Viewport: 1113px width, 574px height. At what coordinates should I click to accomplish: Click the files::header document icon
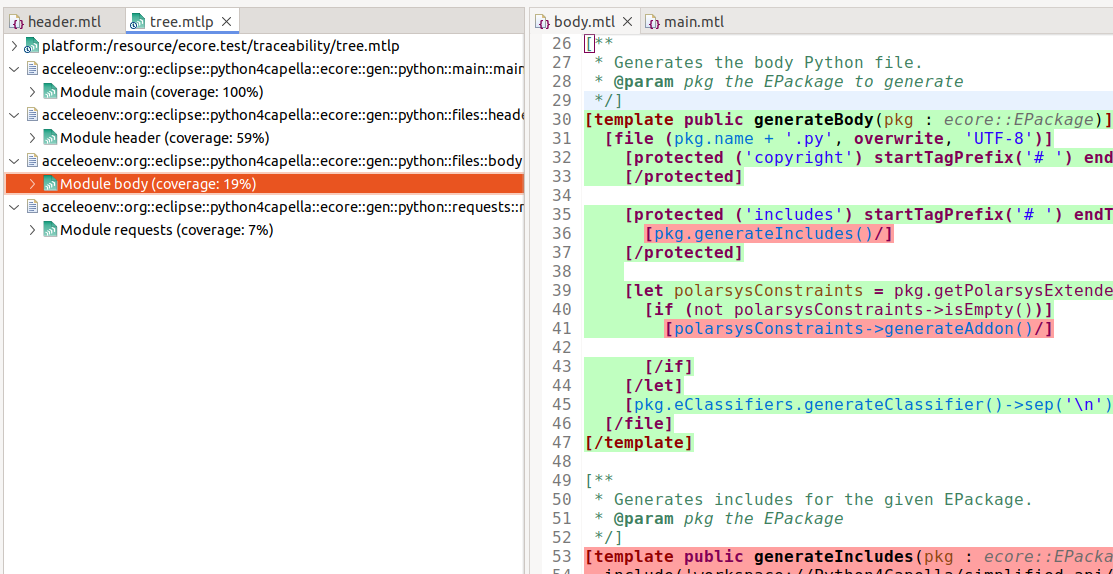tap(32, 115)
